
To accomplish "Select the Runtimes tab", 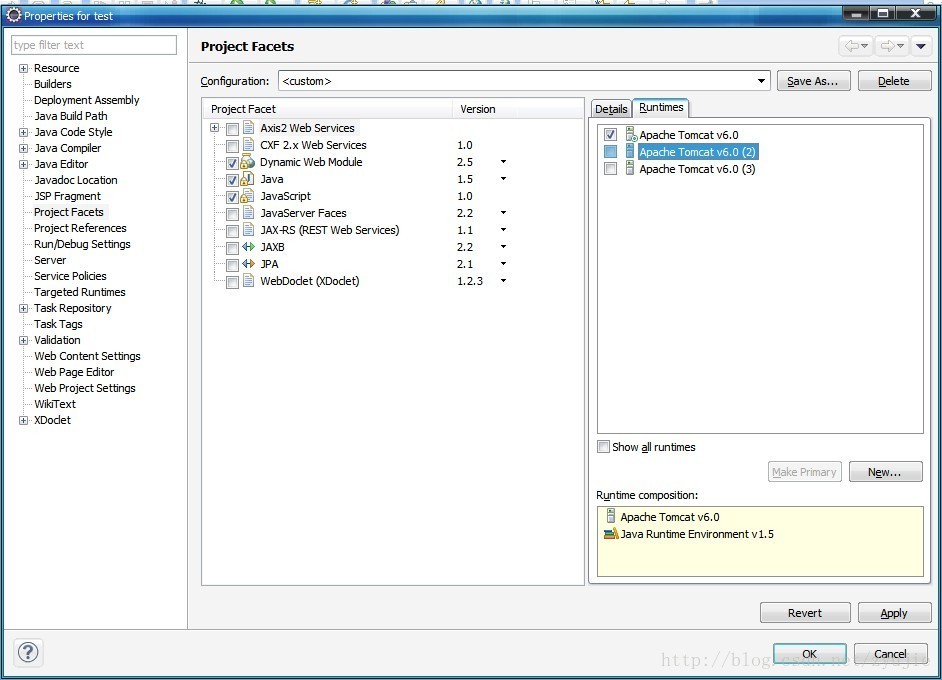I will tap(661, 108).
